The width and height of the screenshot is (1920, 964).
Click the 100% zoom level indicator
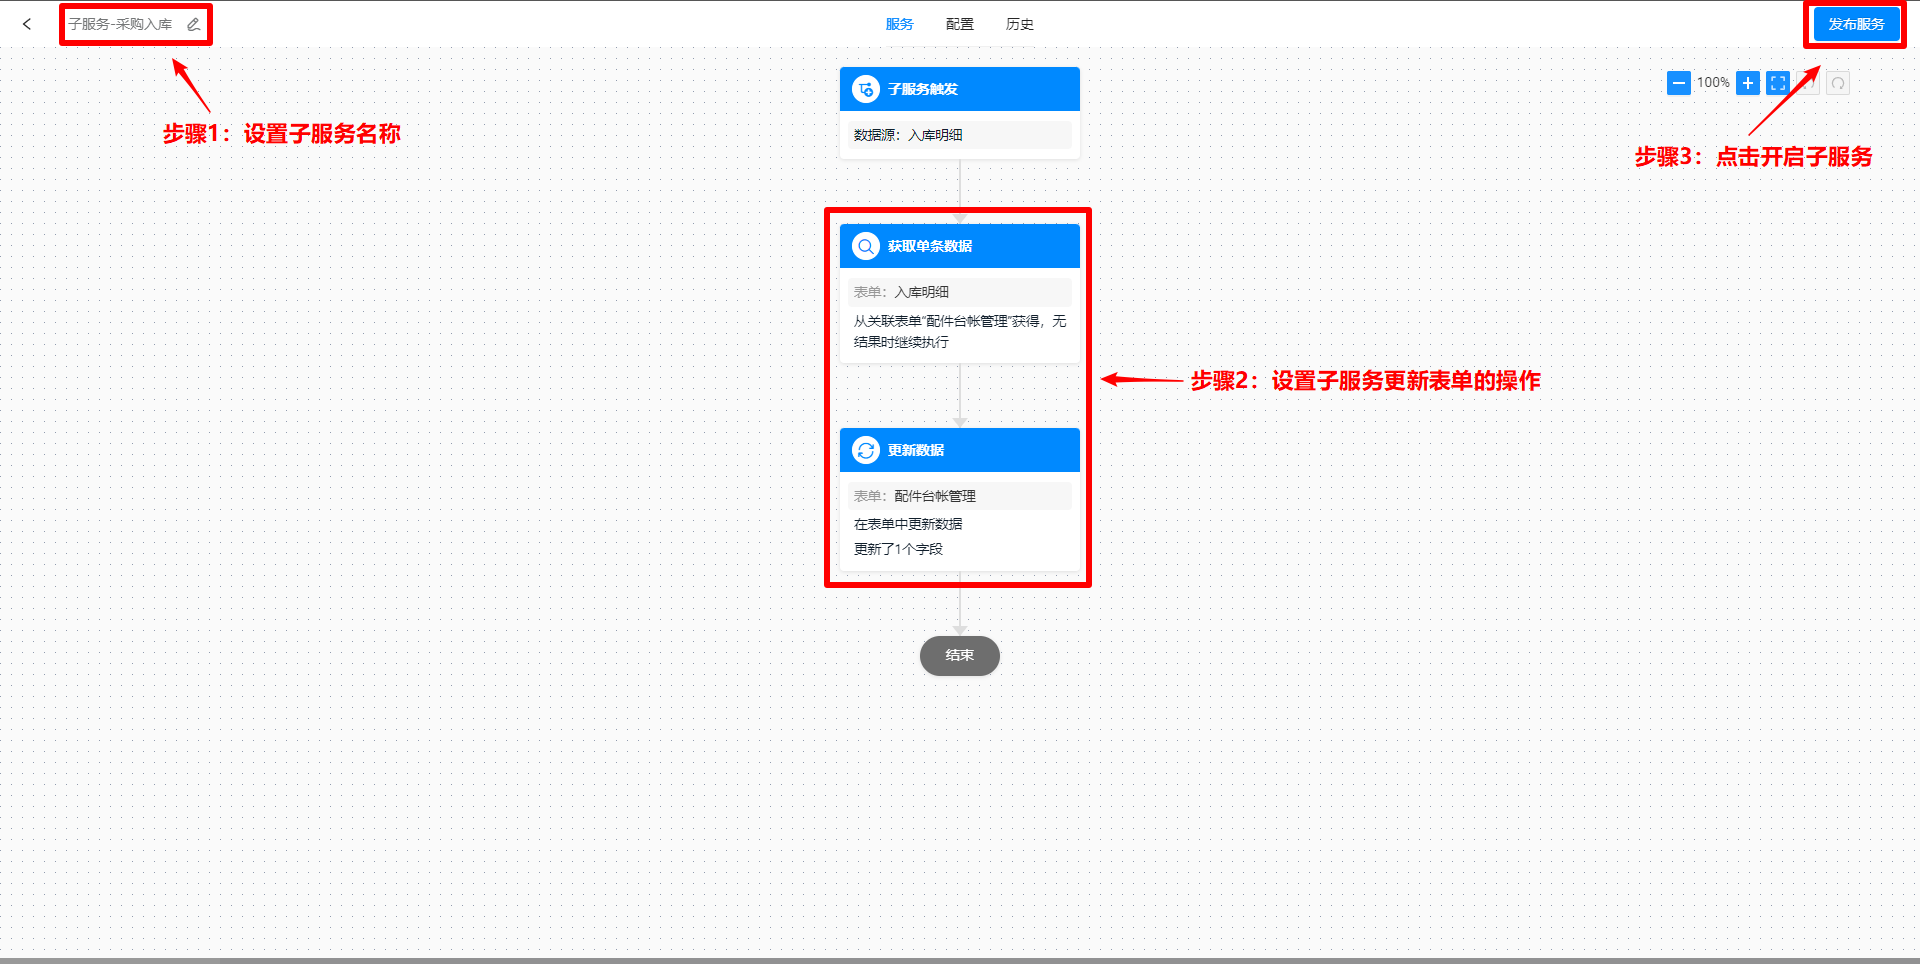[1712, 83]
